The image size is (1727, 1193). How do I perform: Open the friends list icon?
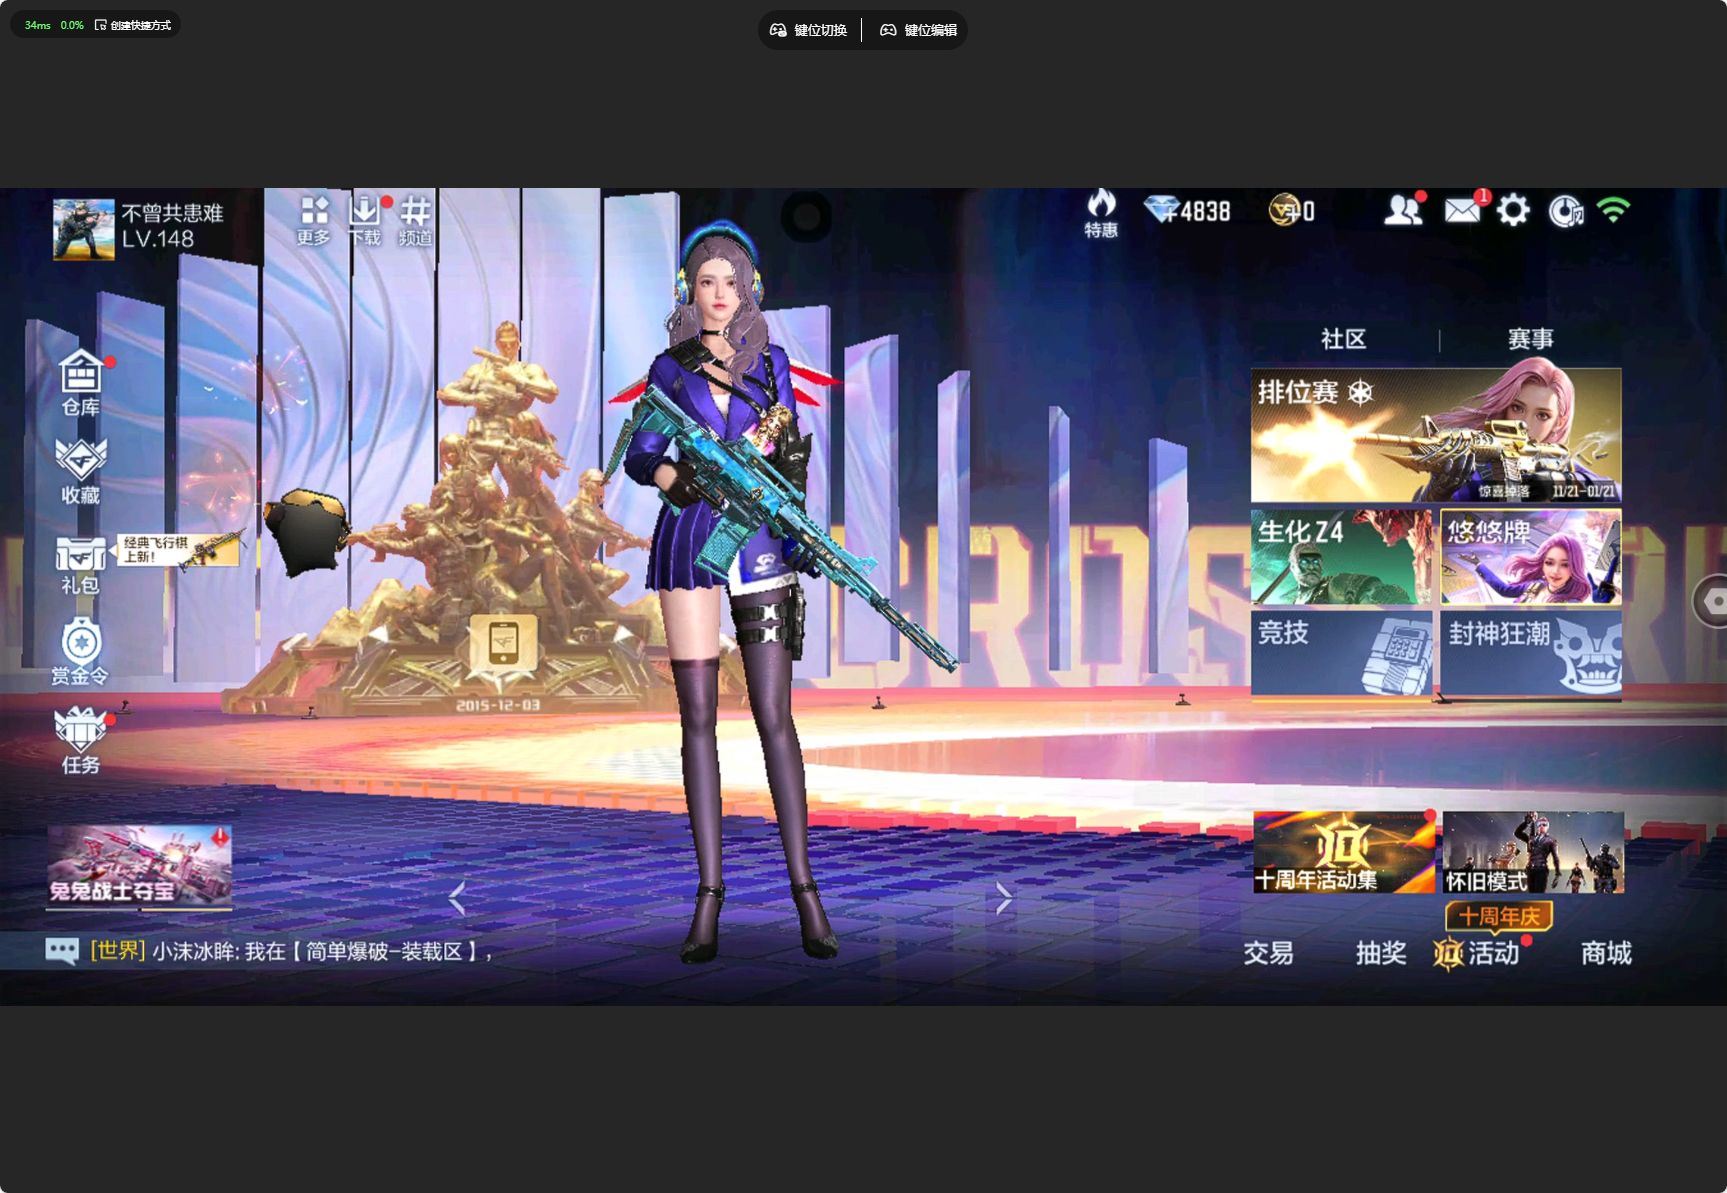coord(1403,211)
